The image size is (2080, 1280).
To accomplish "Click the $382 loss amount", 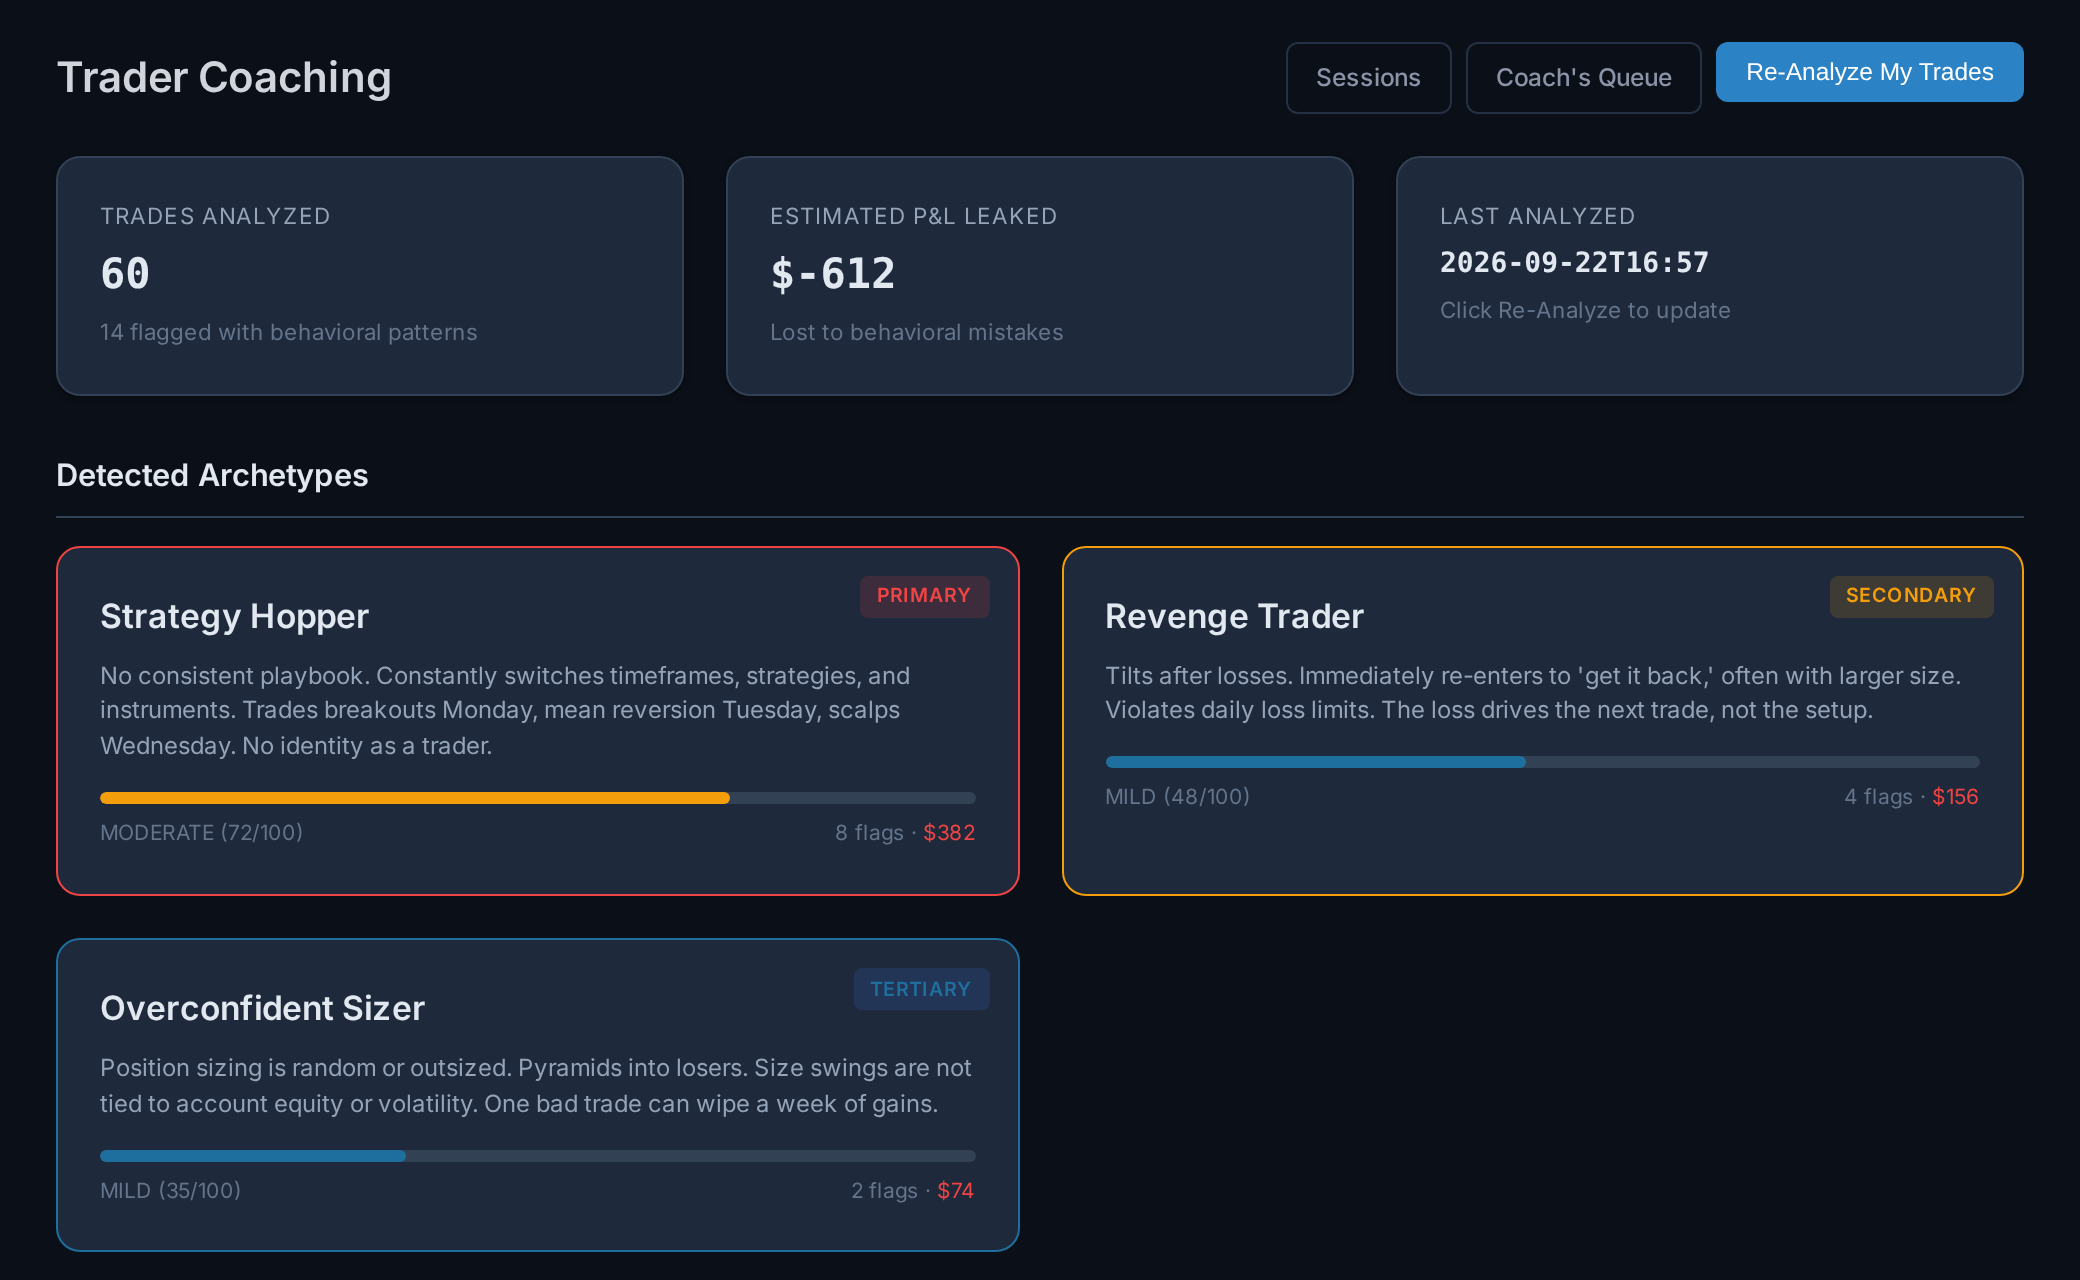I will pyautogui.click(x=949, y=833).
